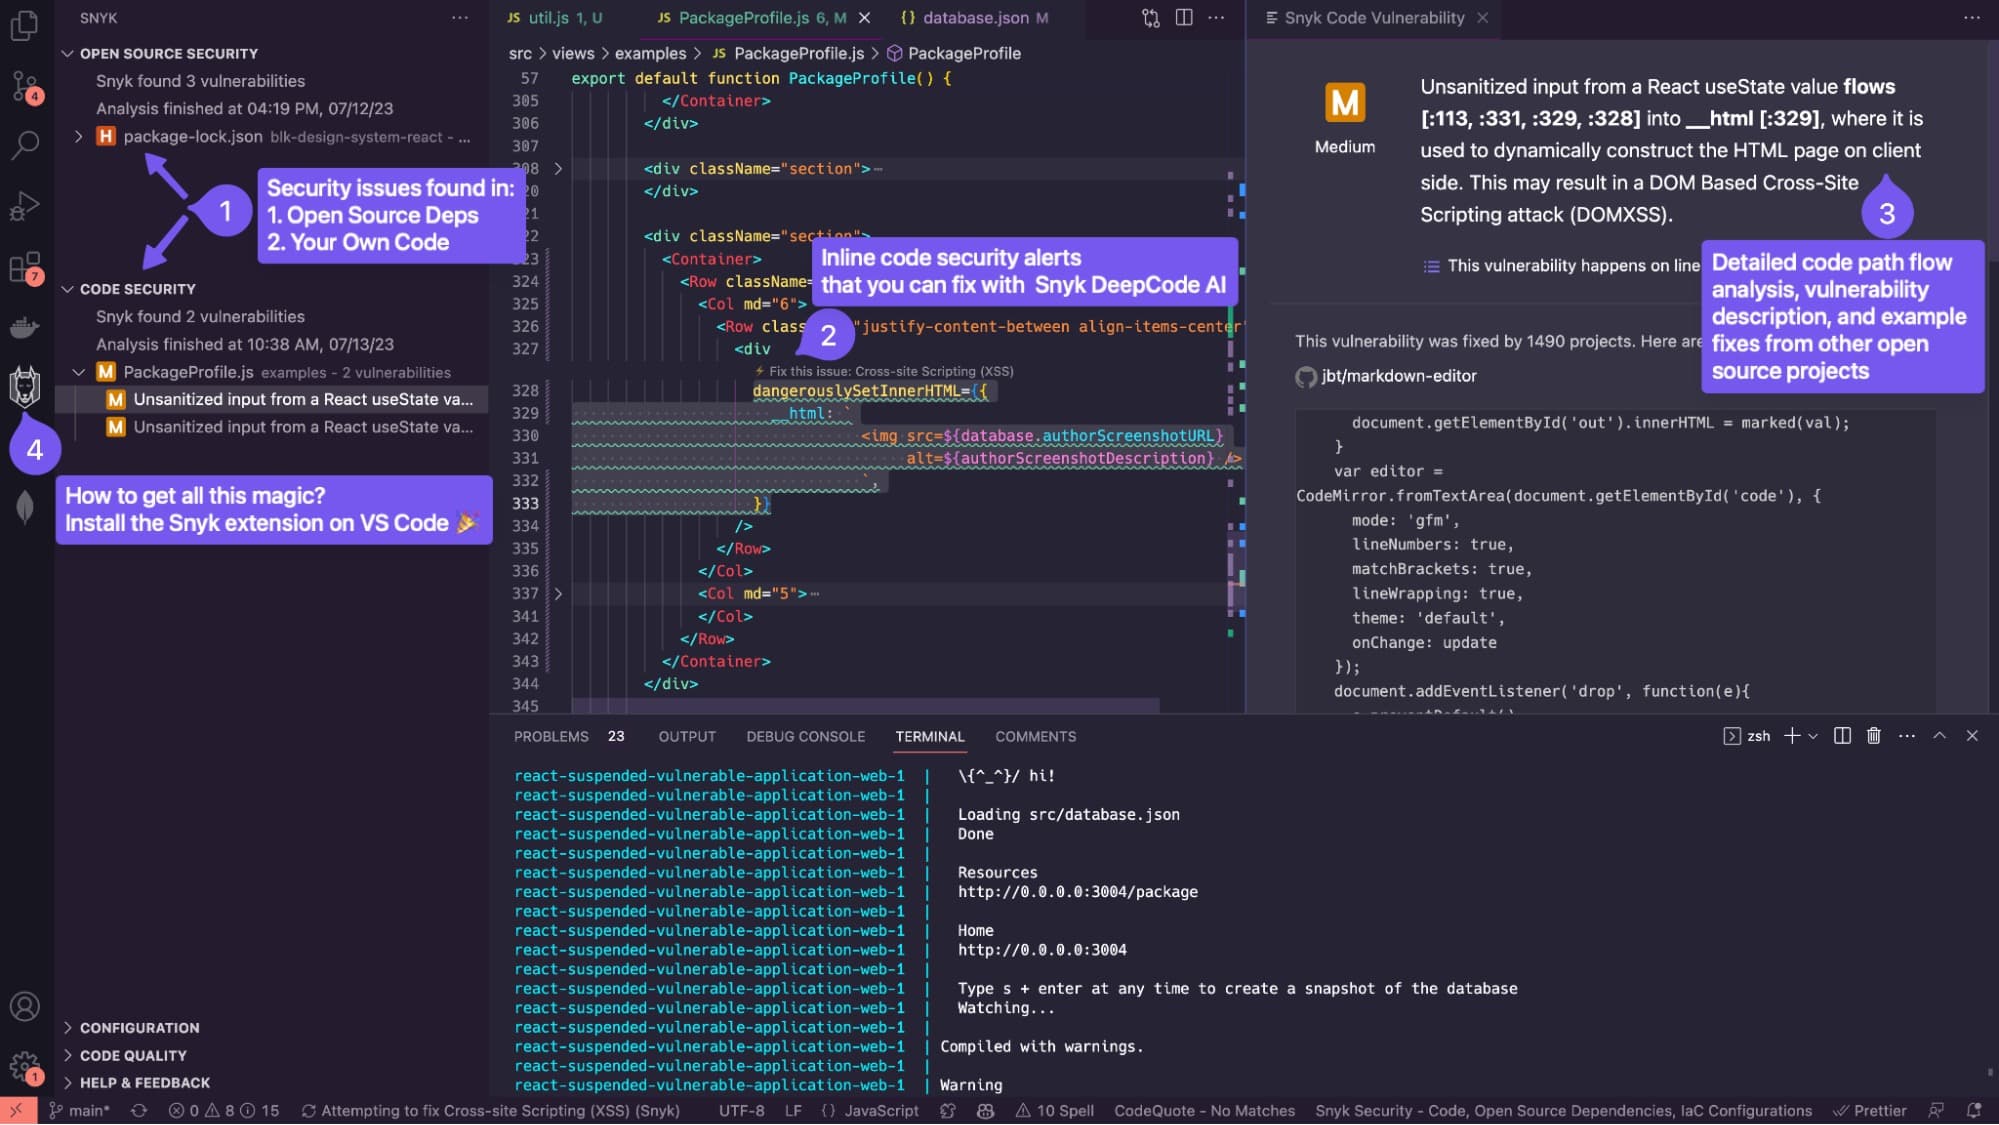Split the editor right
This screenshot has height=1125, width=1999.
pyautogui.click(x=1184, y=18)
